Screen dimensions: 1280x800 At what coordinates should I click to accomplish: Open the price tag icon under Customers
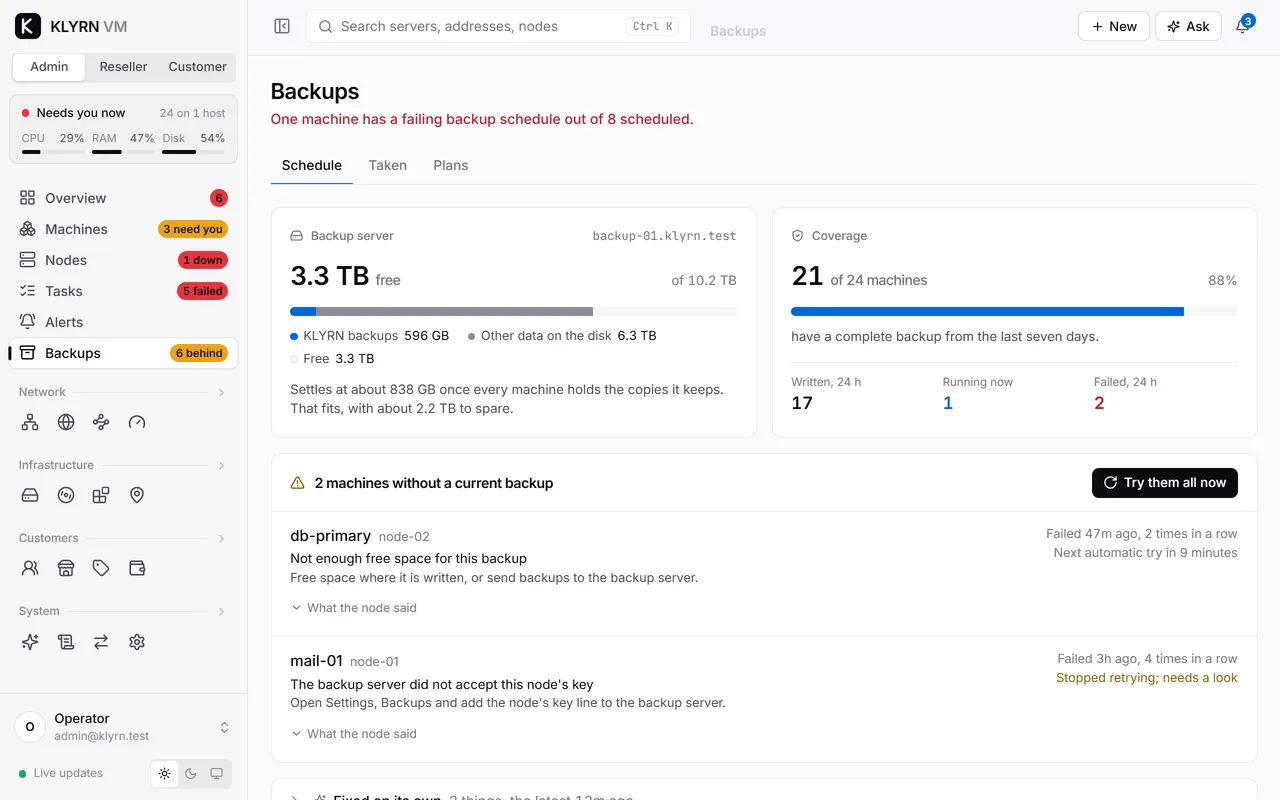[x=101, y=568]
